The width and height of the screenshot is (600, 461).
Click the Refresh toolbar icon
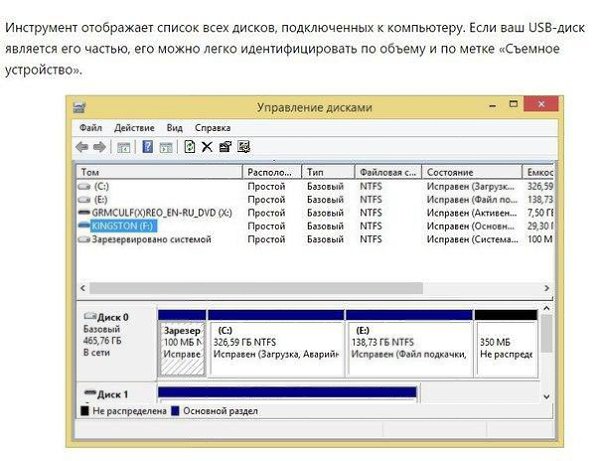click(190, 147)
